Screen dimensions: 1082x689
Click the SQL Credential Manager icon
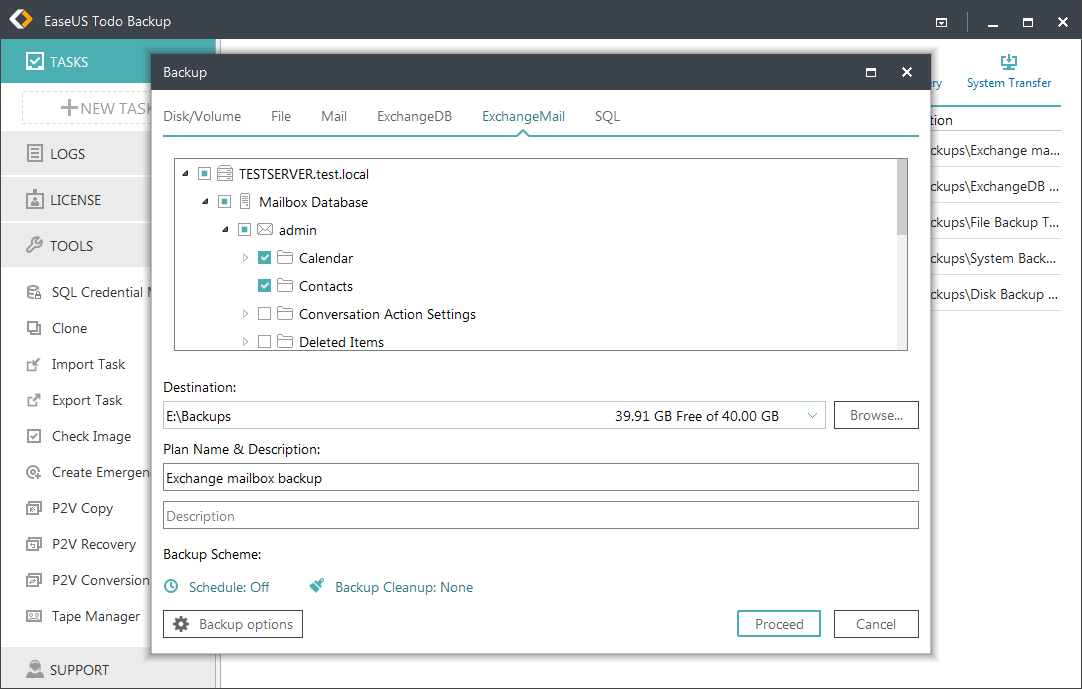pyautogui.click(x=34, y=292)
